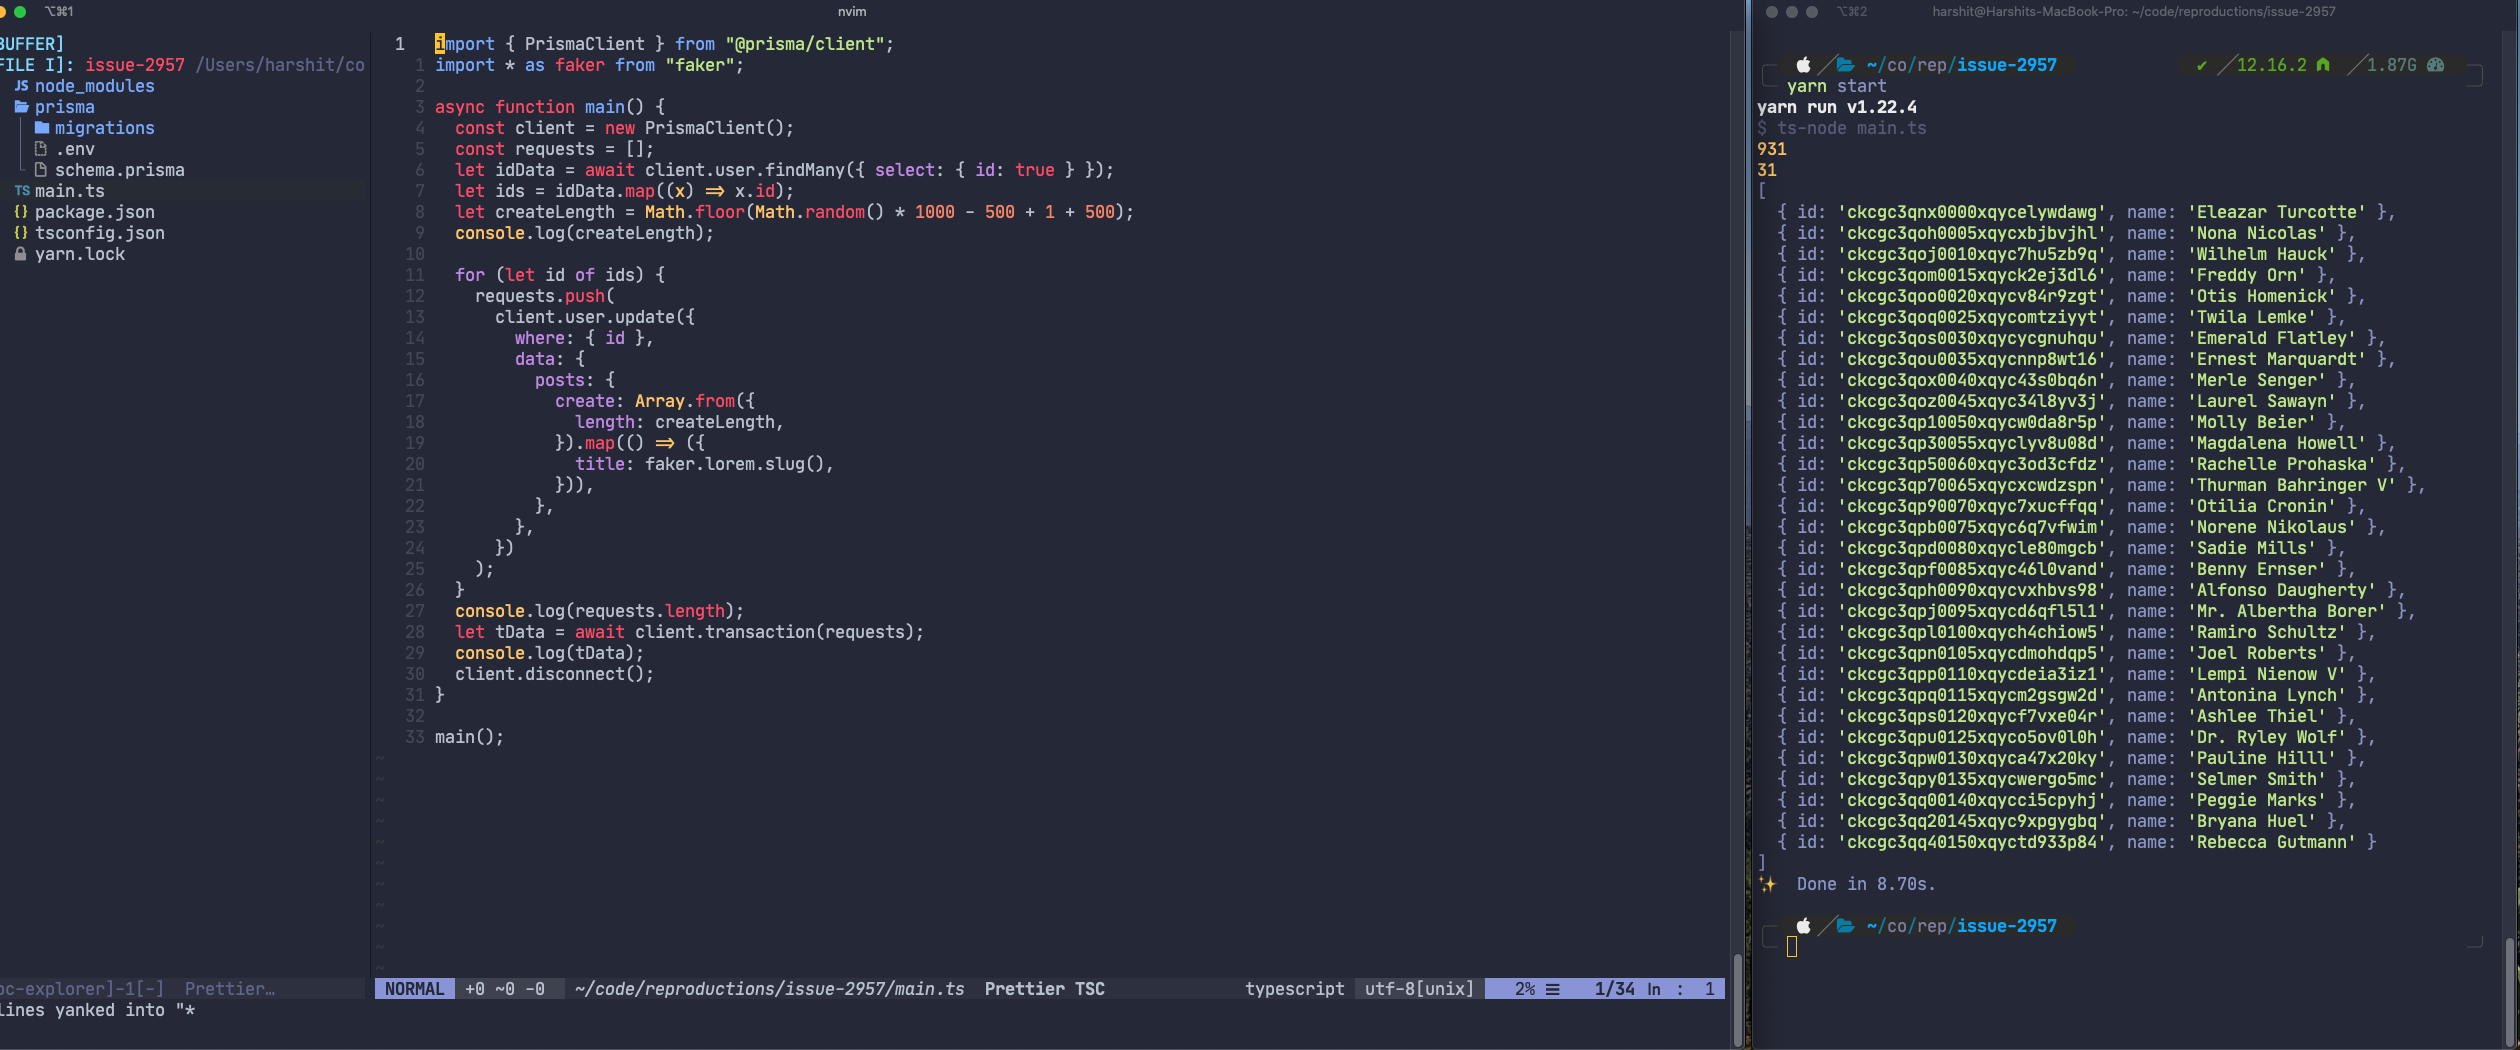Click the green checkmark in the terminal prompt
This screenshot has height=1050, width=2520.
[2201, 64]
